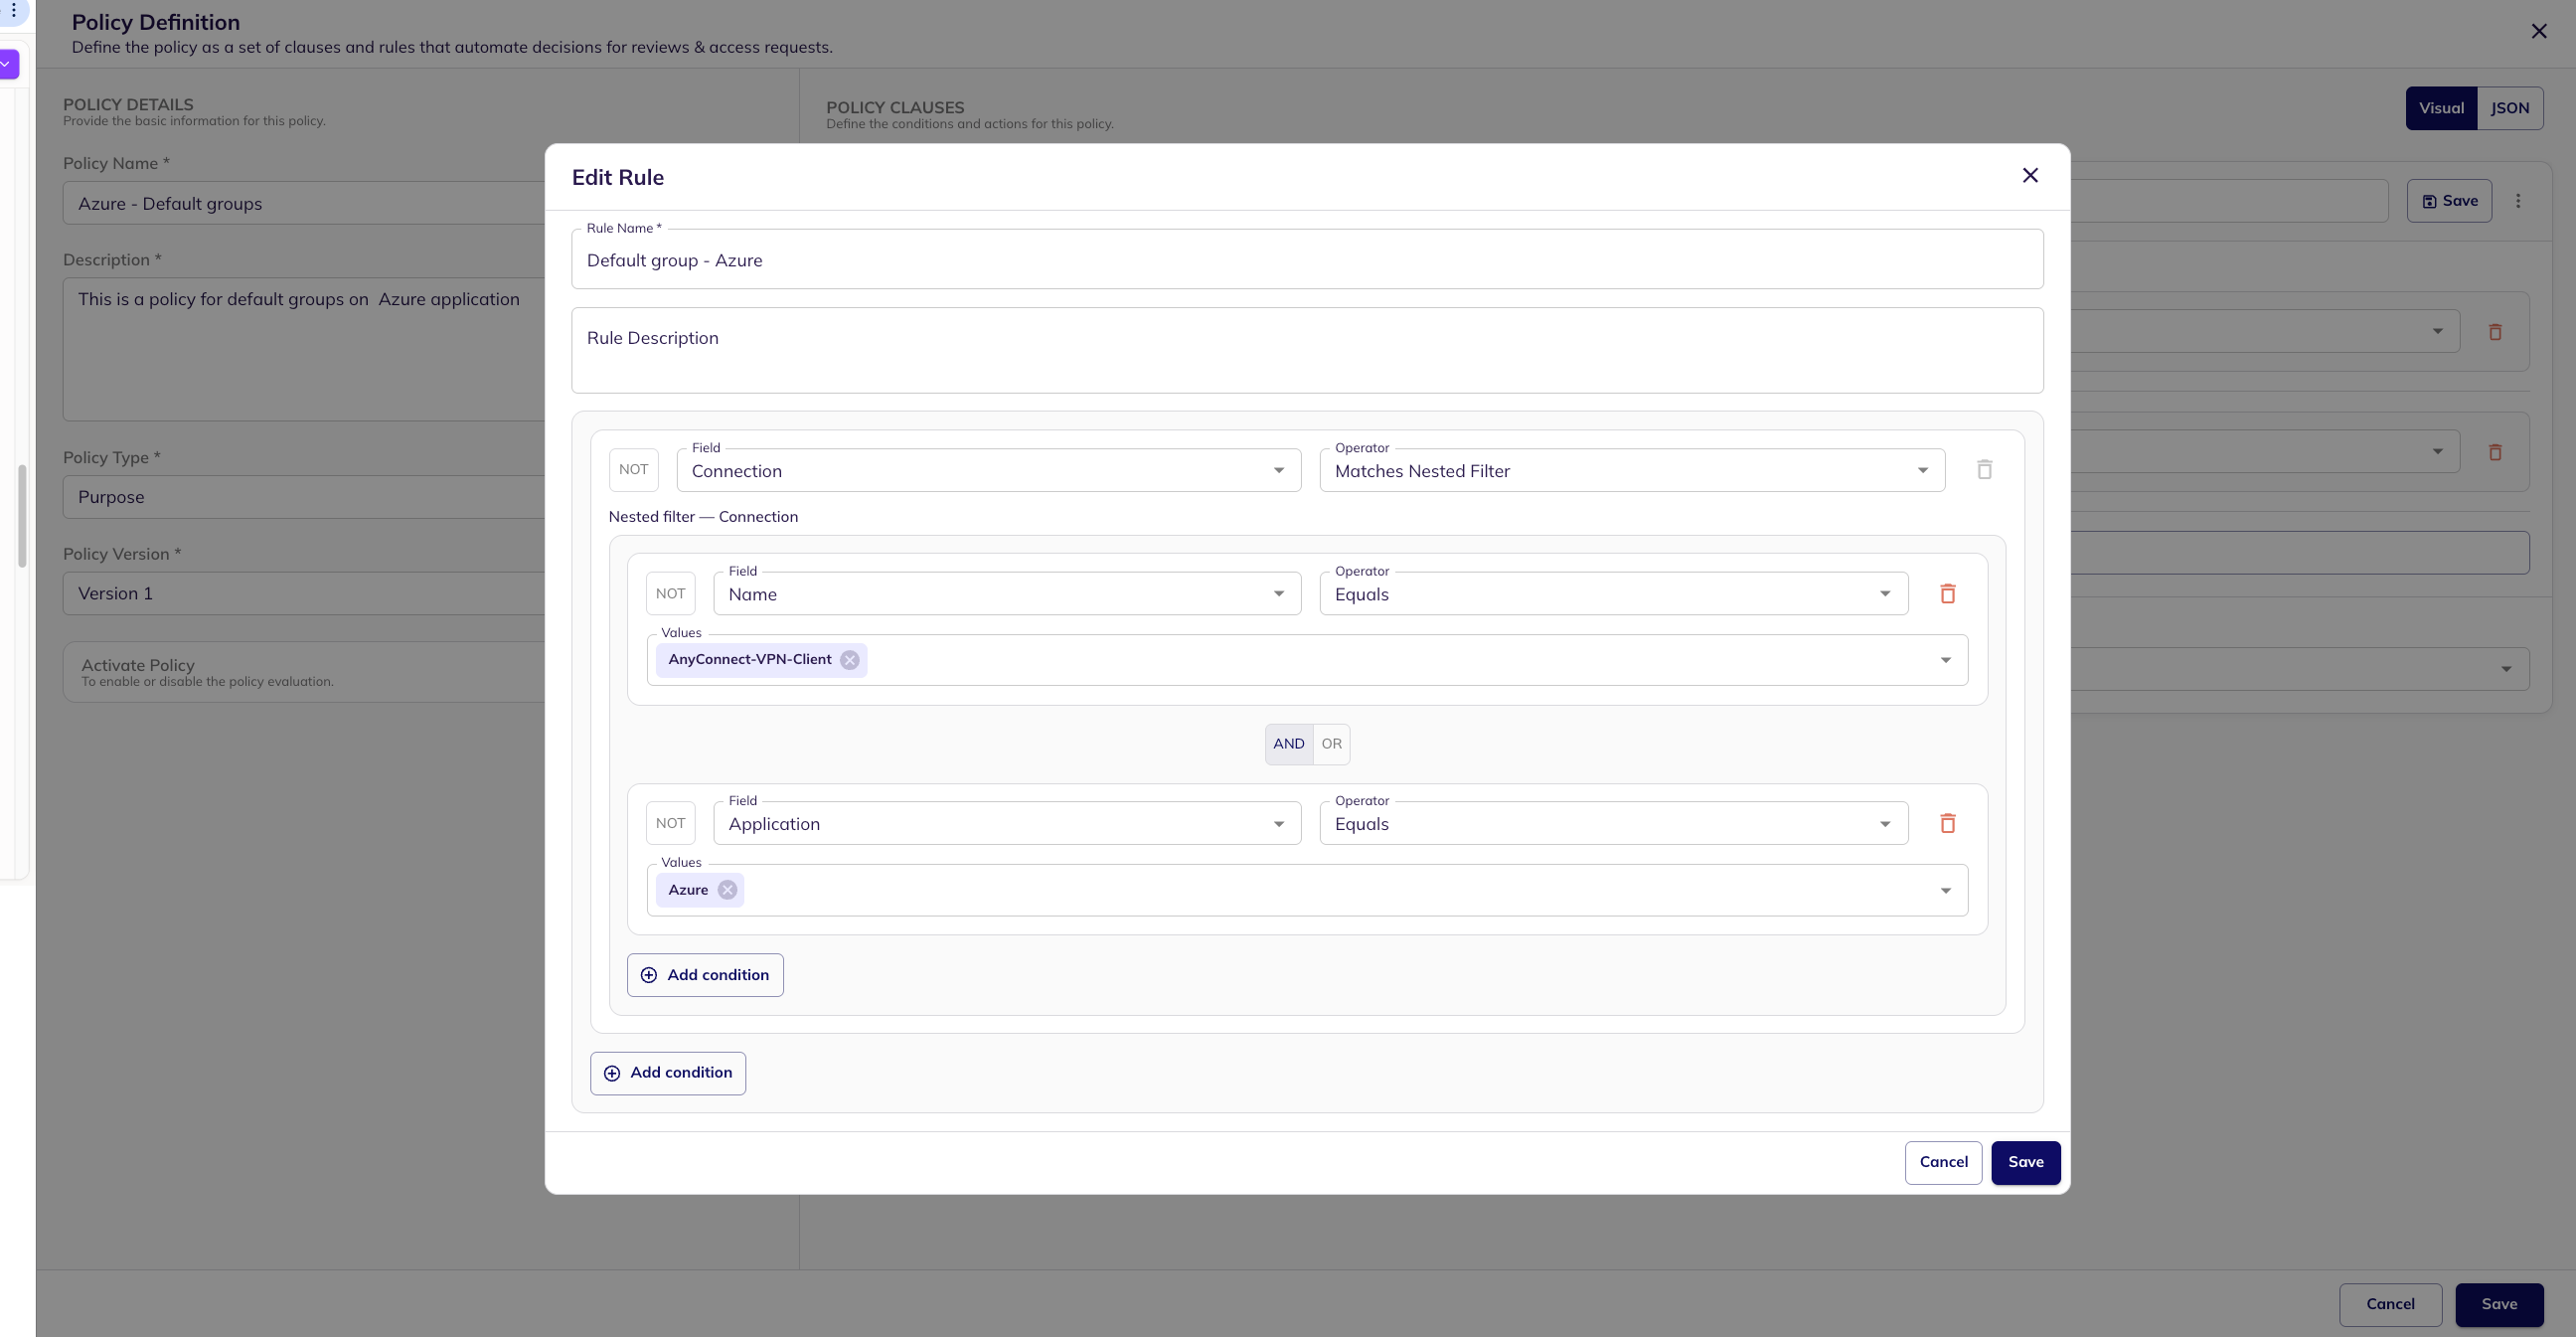The height and width of the screenshot is (1337, 2576).
Task: Toggle NOT for the Connection condition
Action: (x=633, y=470)
